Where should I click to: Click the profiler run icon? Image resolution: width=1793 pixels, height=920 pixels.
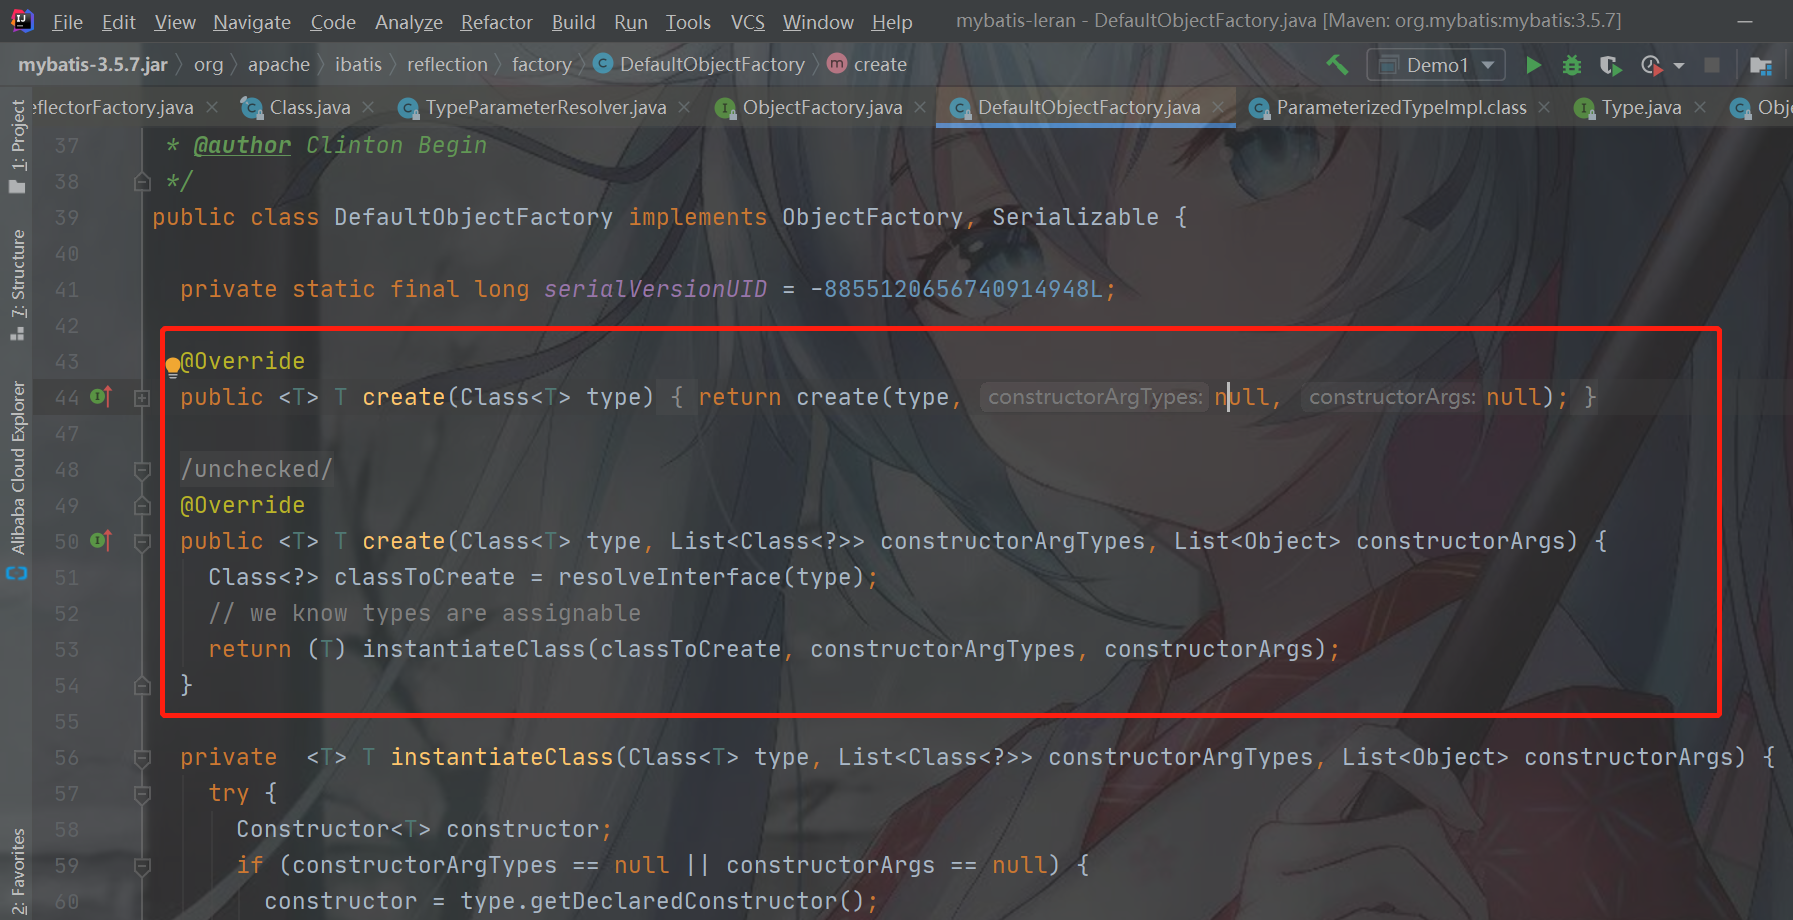(x=1651, y=65)
